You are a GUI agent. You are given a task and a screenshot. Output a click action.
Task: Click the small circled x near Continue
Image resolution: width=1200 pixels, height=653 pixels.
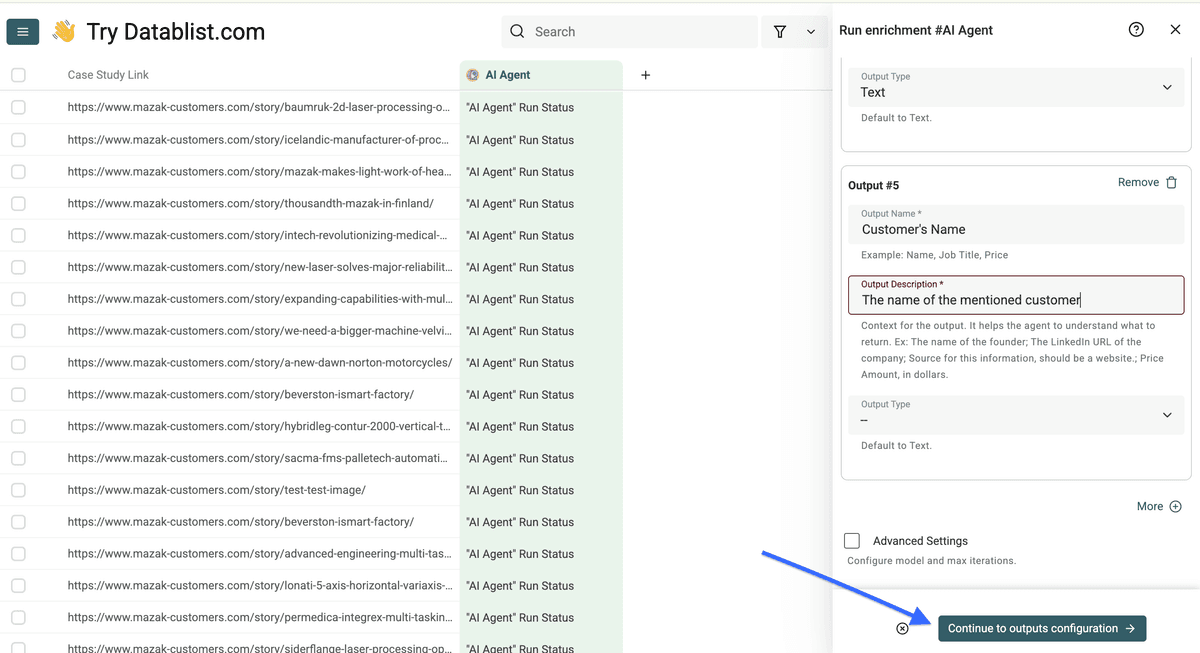pyautogui.click(x=902, y=628)
